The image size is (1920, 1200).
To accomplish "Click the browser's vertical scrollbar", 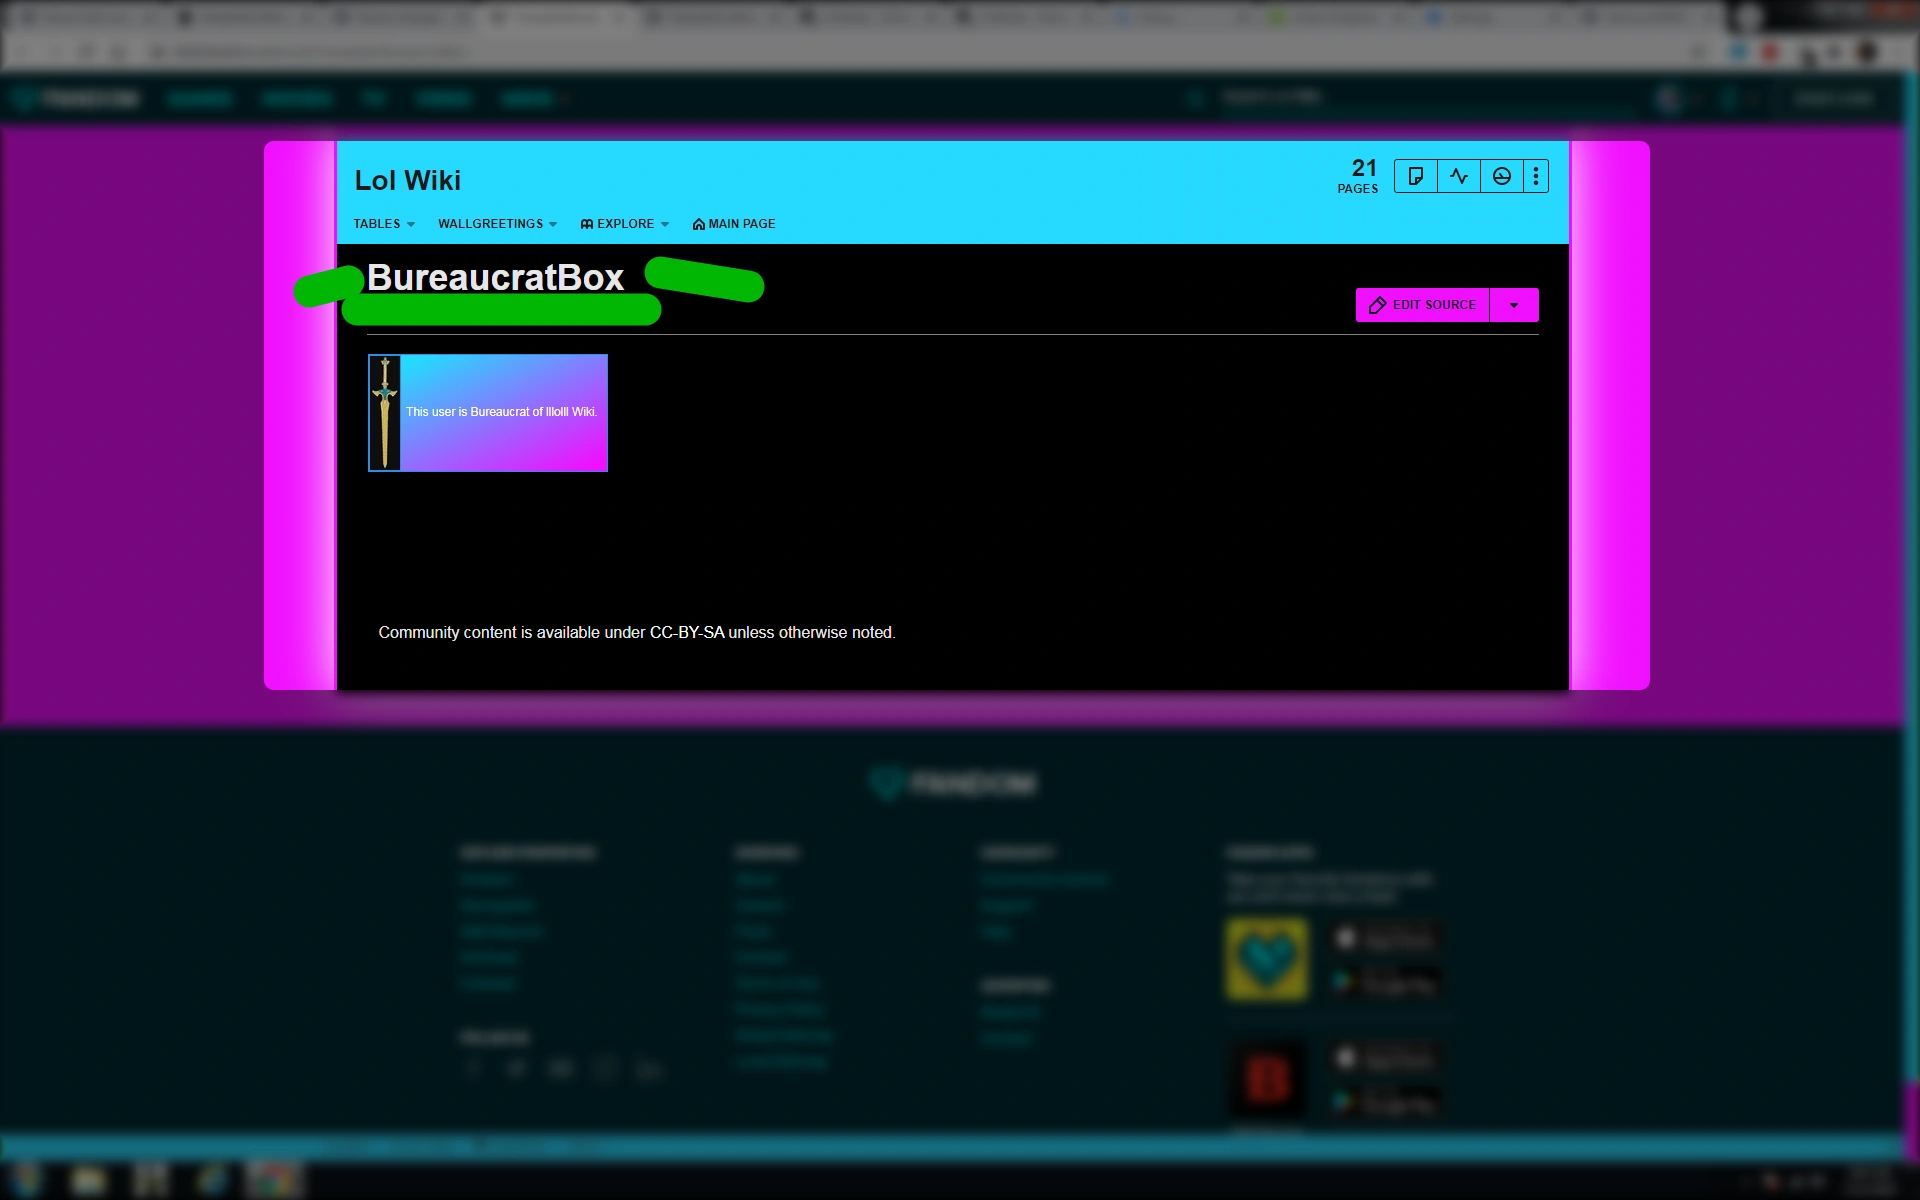I will tap(1911, 600).
